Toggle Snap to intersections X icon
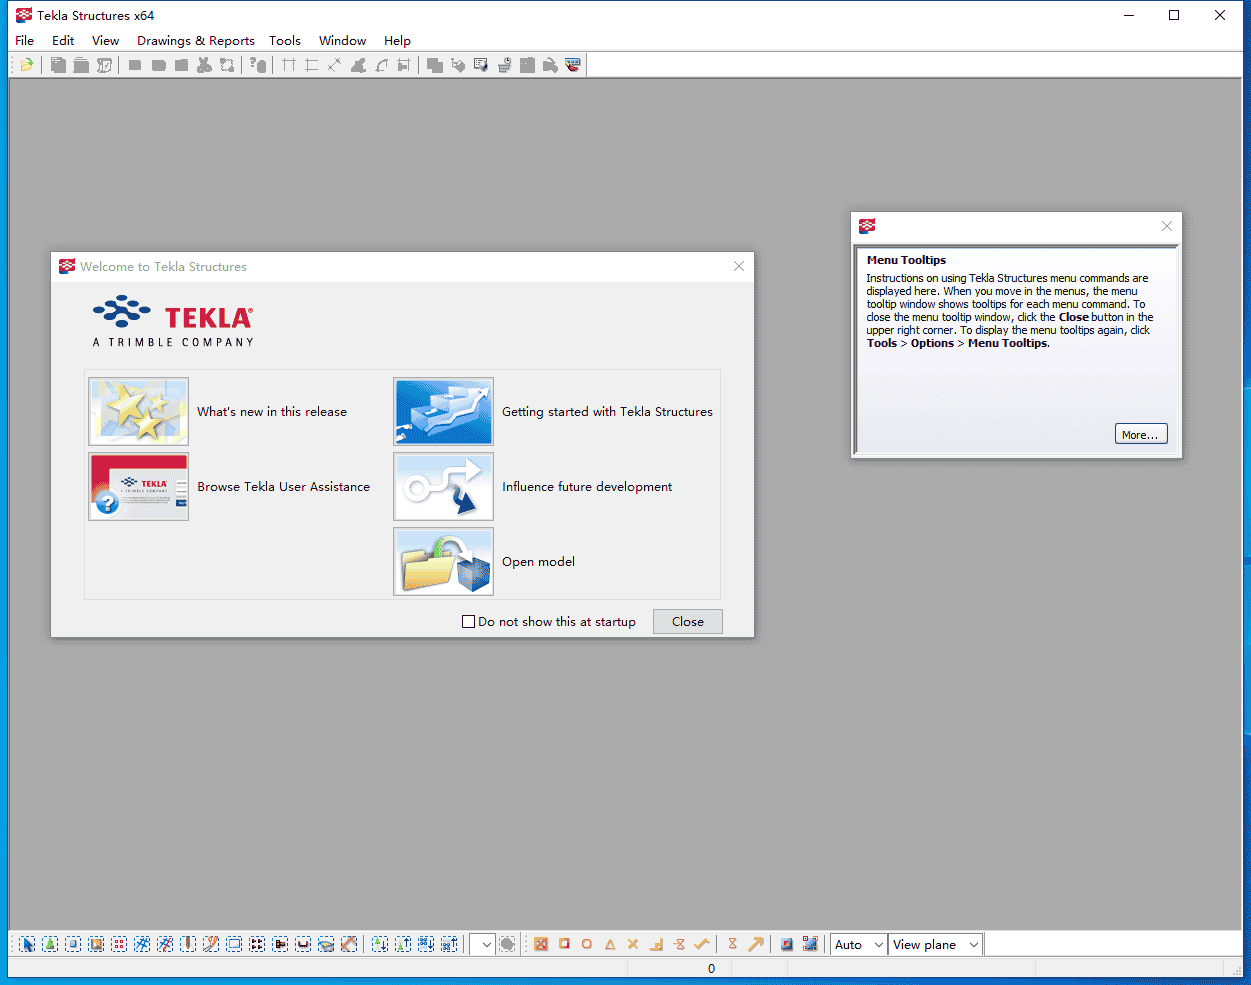 (633, 944)
